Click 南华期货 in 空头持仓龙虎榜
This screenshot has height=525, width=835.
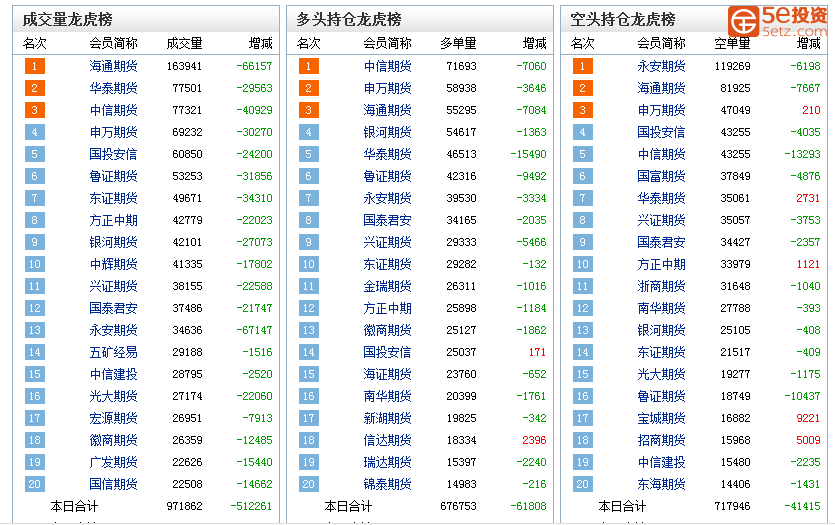point(661,308)
